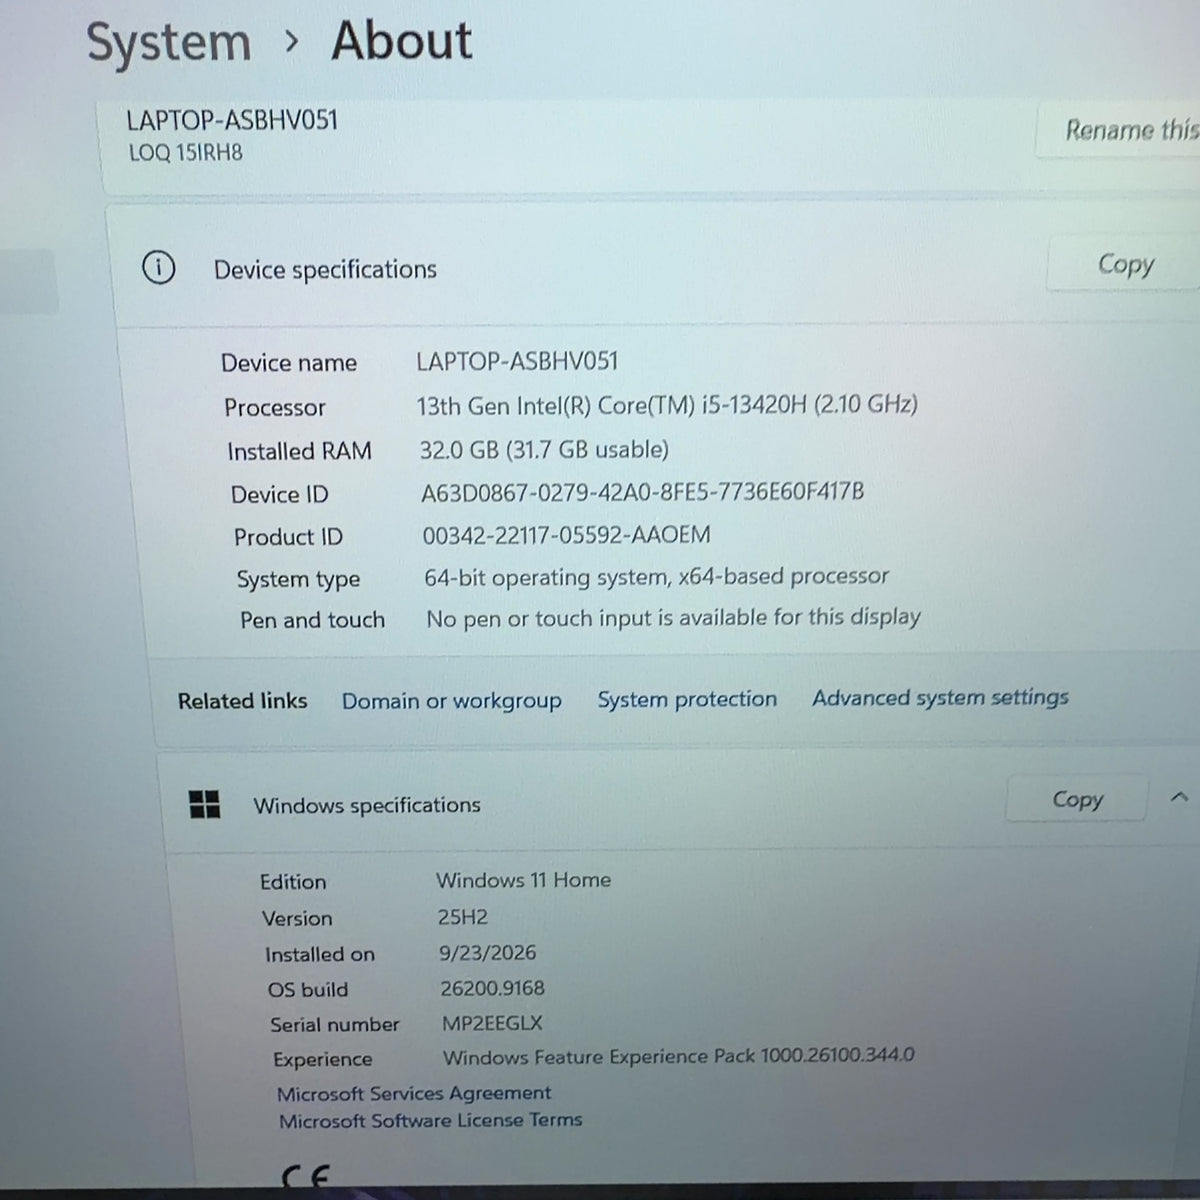Click the Device specifications info icon

point(159,268)
